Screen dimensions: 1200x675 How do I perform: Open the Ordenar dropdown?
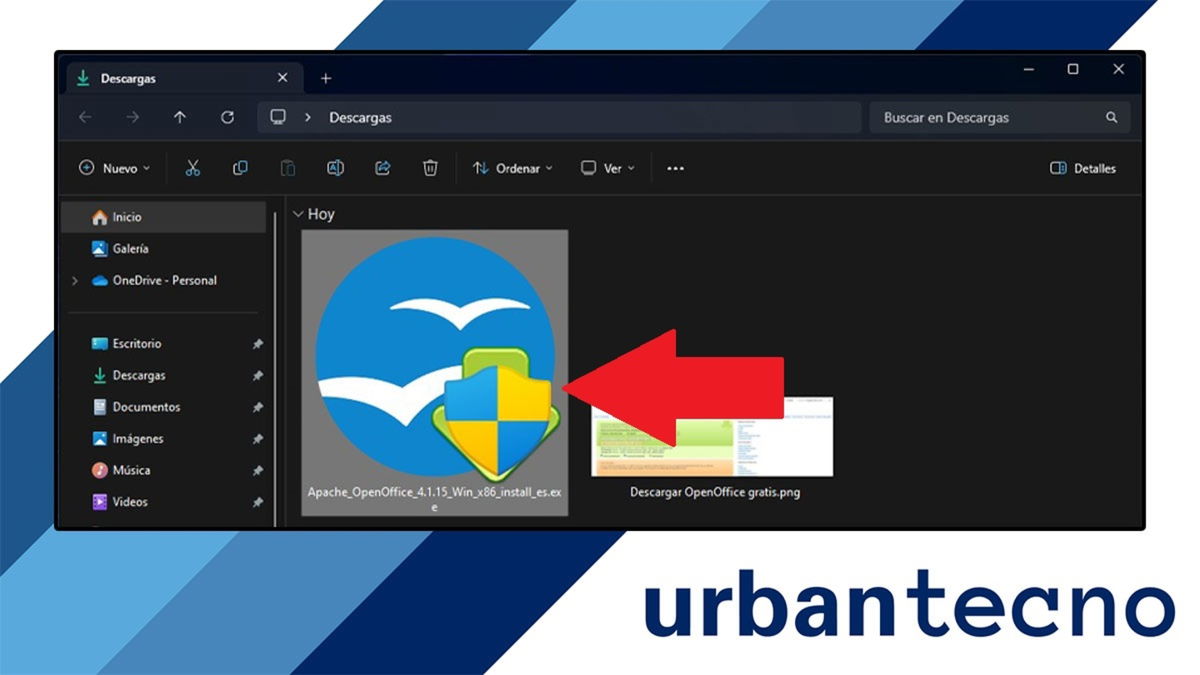tap(511, 167)
